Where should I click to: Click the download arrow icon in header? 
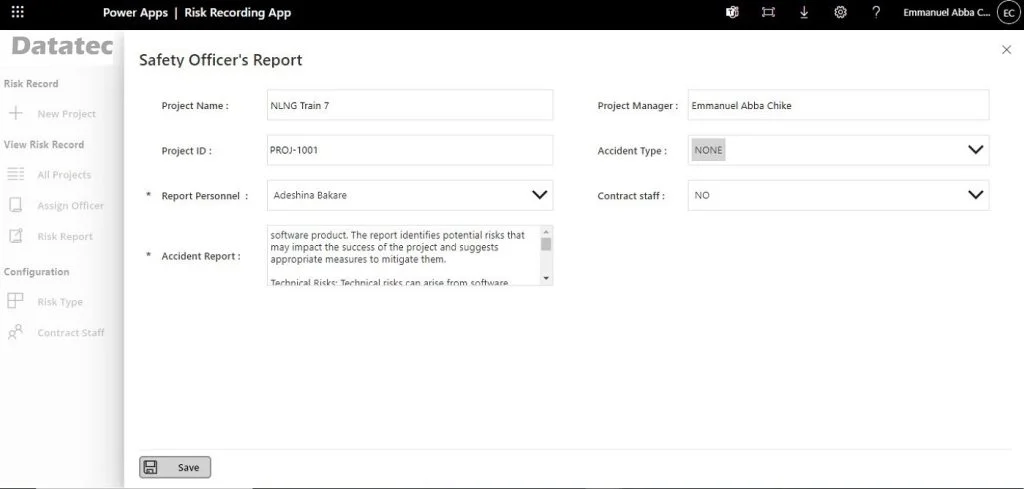804,13
